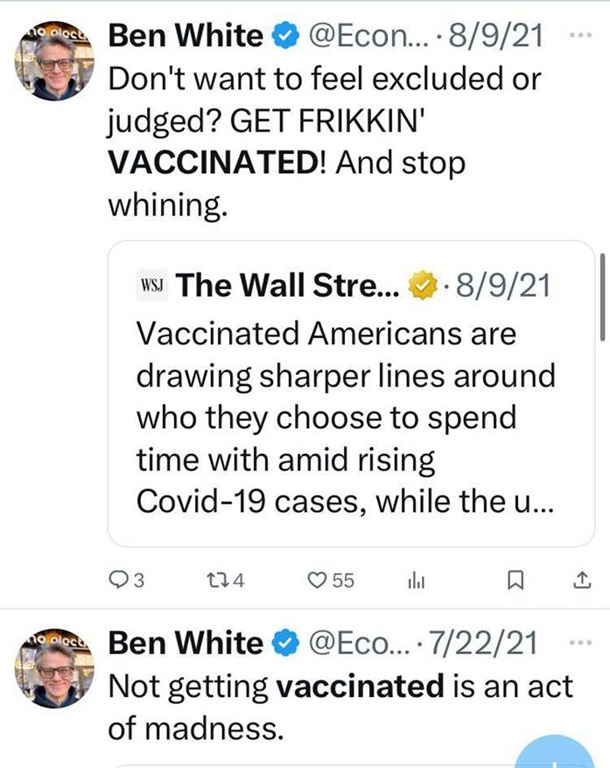Like the tweet with 55 likes
Viewport: 610px width, 768px height.
317,580
